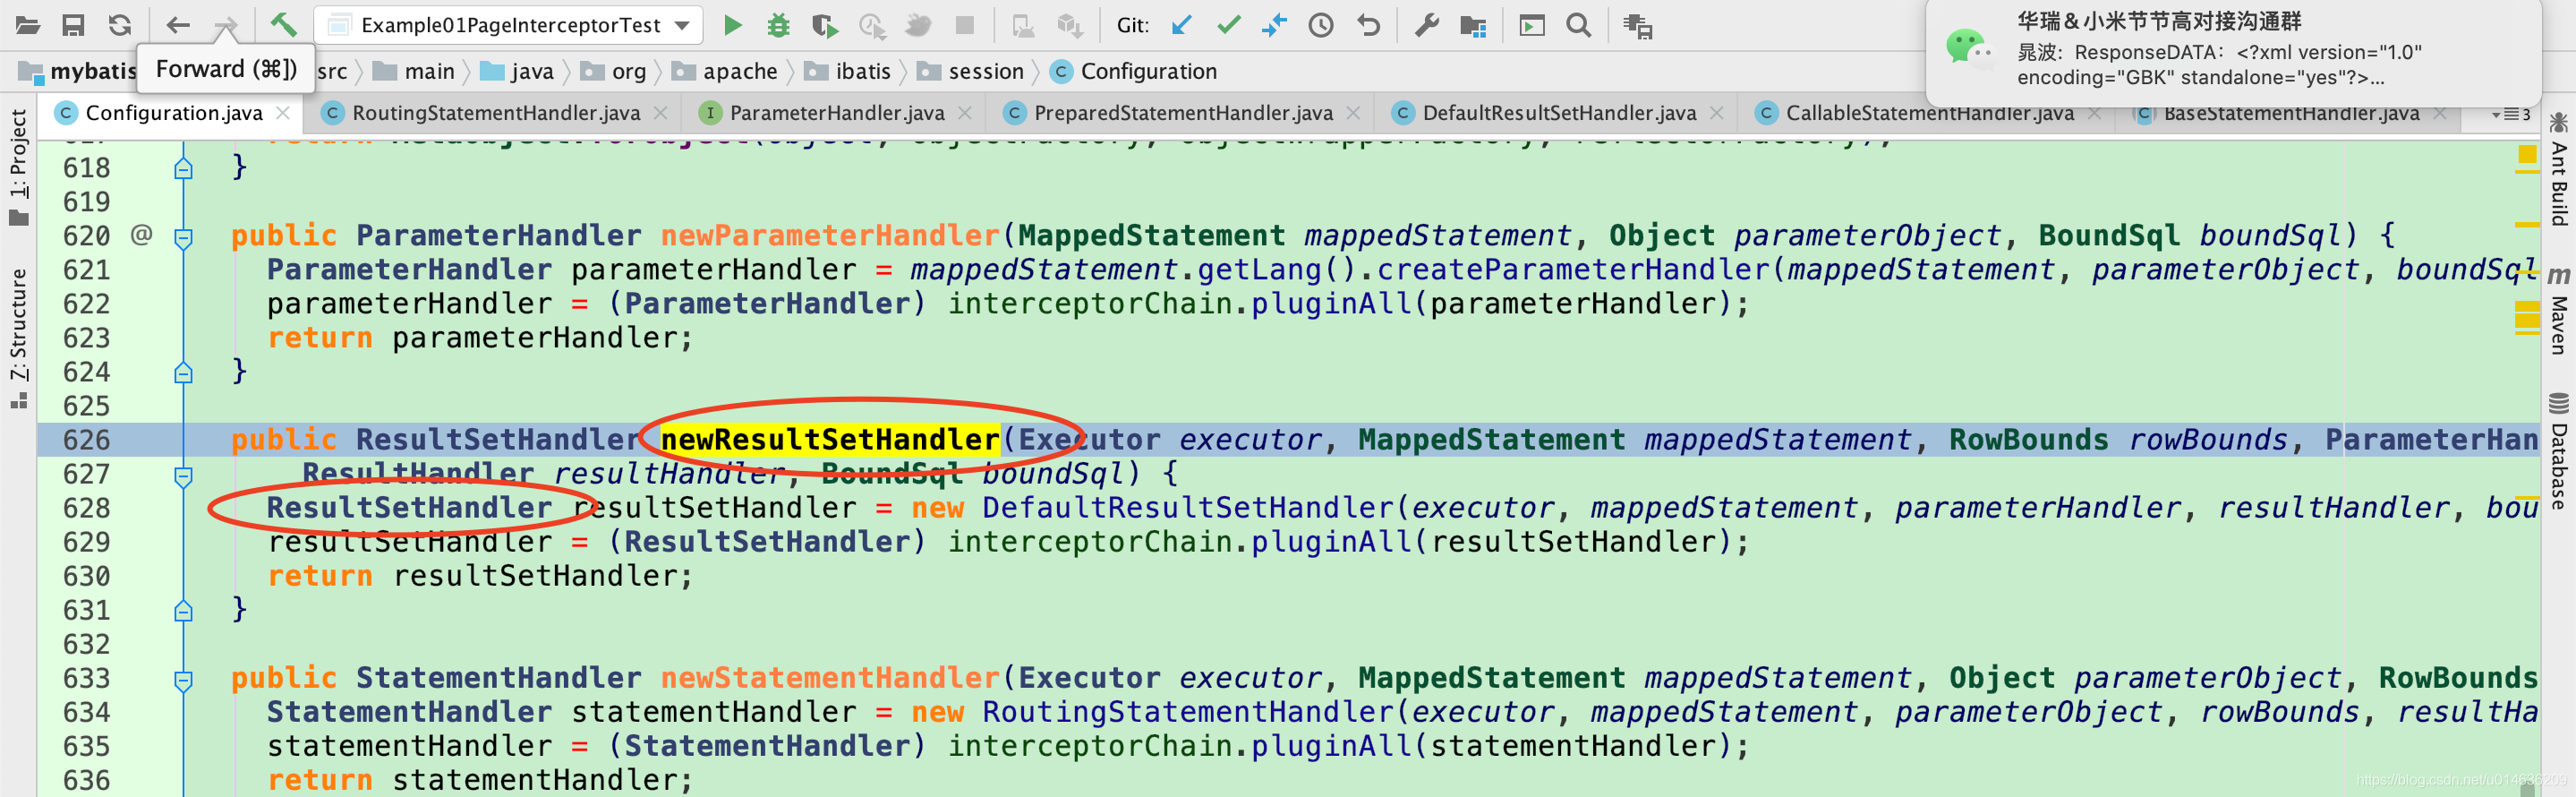The image size is (2576, 797).
Task: Click the Profile run icon
Action: pyautogui.click(x=872, y=25)
